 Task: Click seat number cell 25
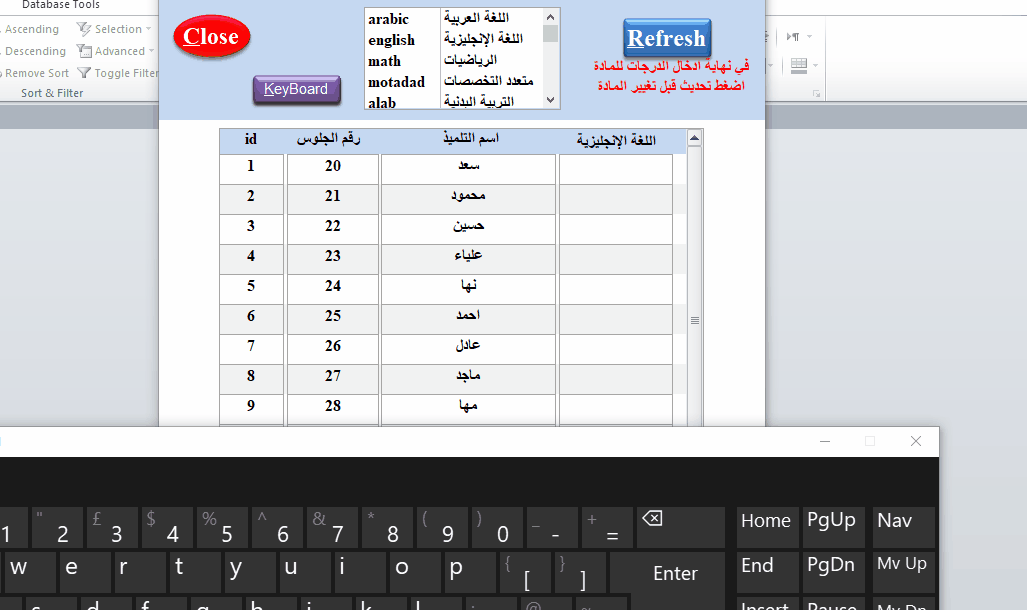pos(333,319)
